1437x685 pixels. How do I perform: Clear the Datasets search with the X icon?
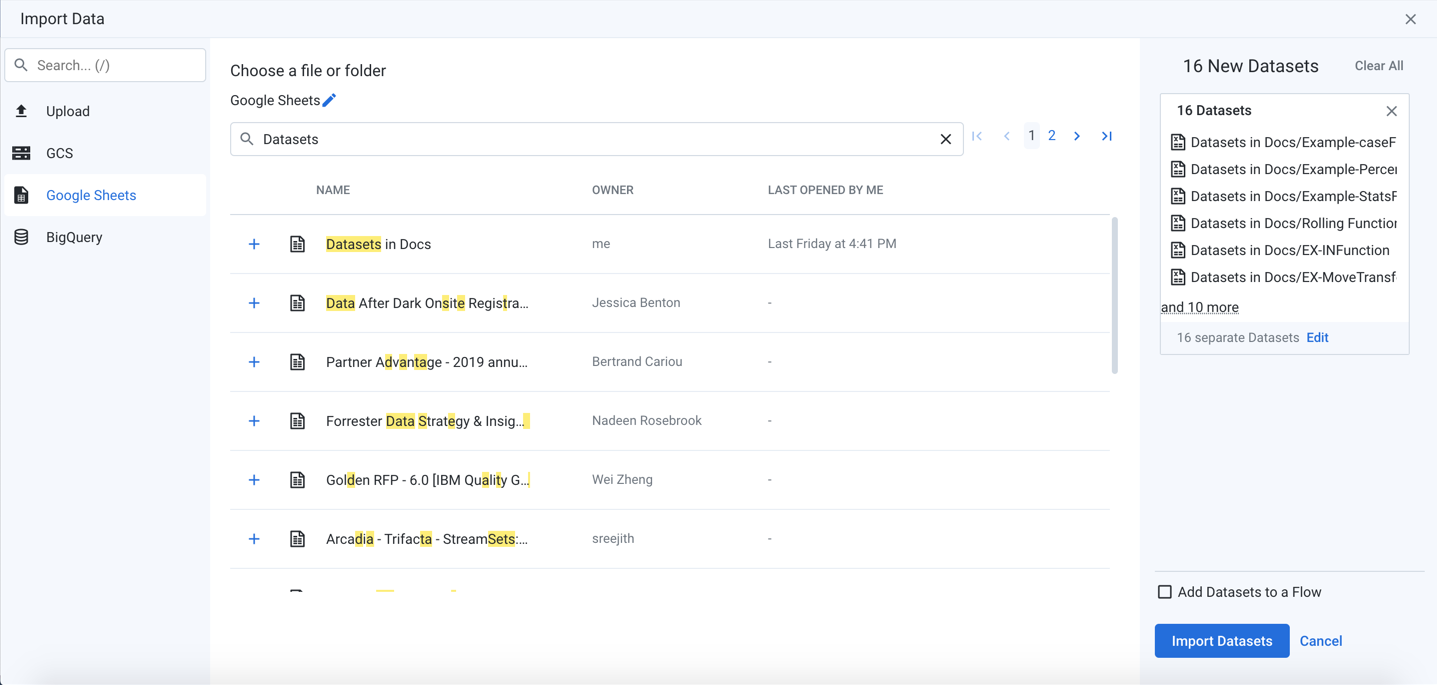945,139
